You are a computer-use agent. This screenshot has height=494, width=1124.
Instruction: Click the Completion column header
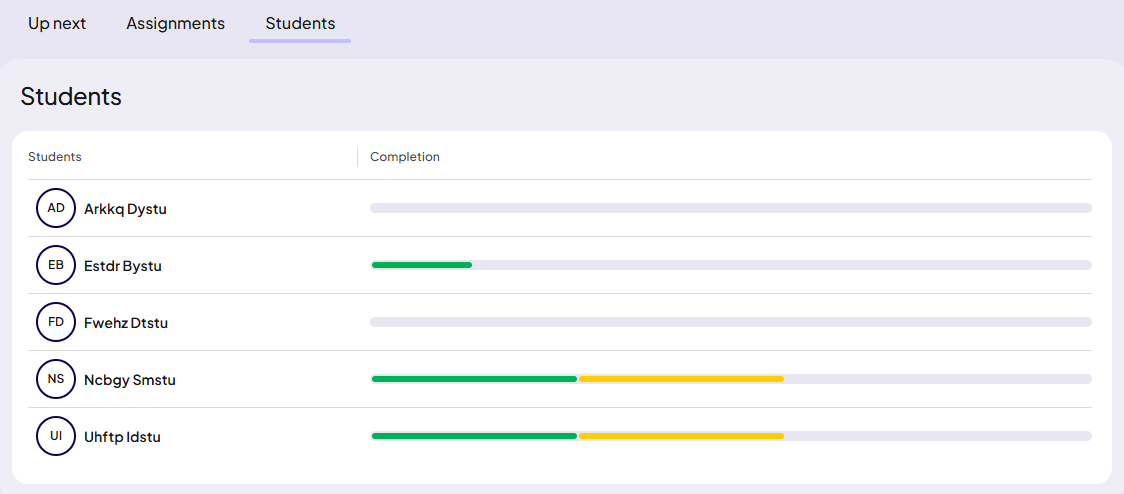(x=405, y=157)
